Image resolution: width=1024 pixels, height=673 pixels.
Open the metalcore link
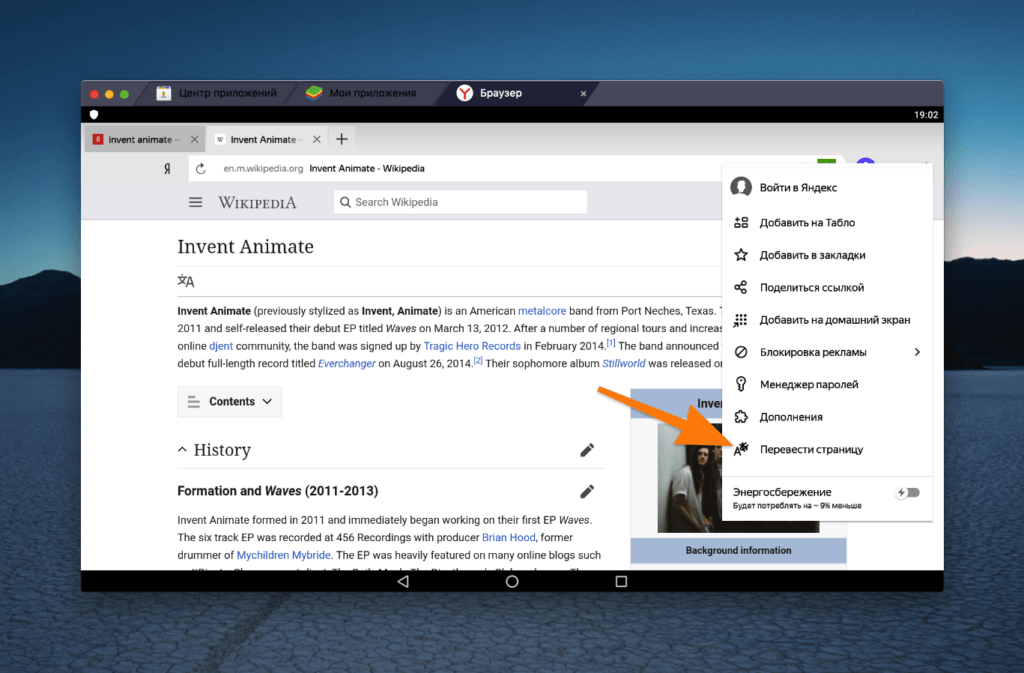(x=542, y=311)
